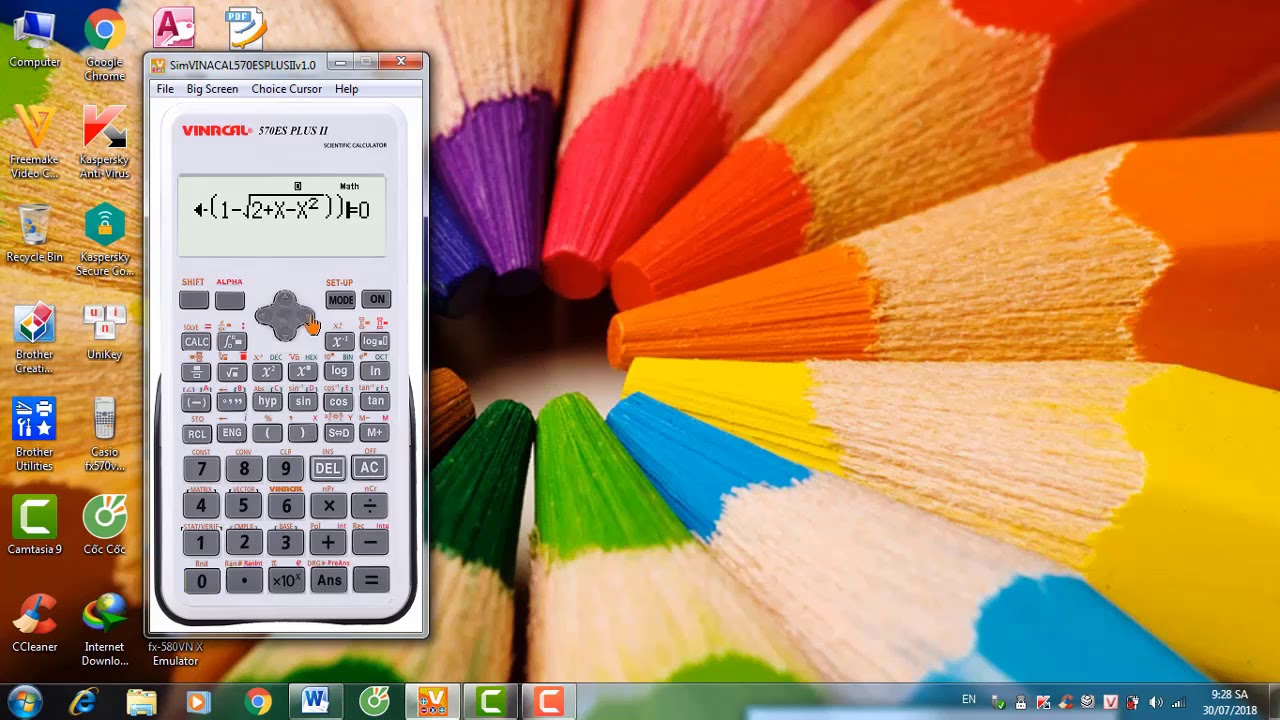Select the UniKey desktop icon
The width and height of the screenshot is (1280, 720).
point(104,331)
